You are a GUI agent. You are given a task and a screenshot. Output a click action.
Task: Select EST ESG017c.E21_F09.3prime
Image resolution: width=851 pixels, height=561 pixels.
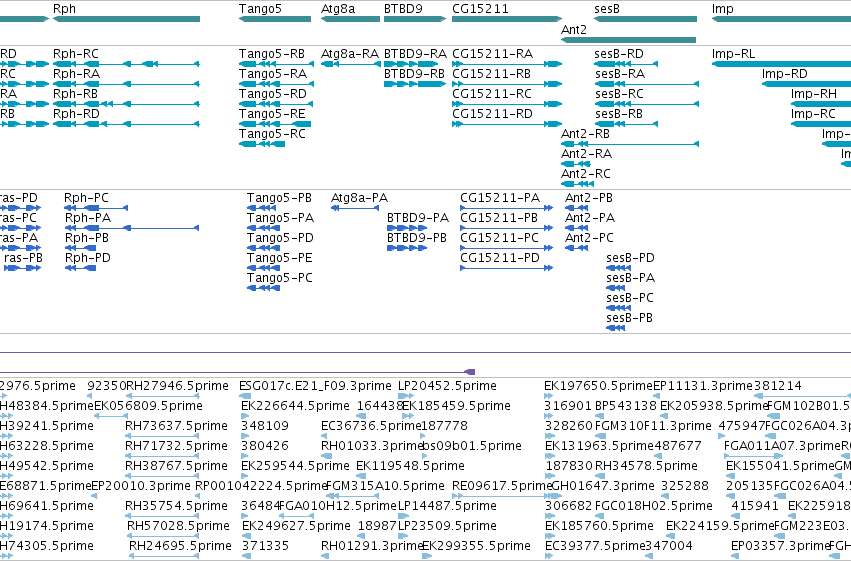[315, 386]
